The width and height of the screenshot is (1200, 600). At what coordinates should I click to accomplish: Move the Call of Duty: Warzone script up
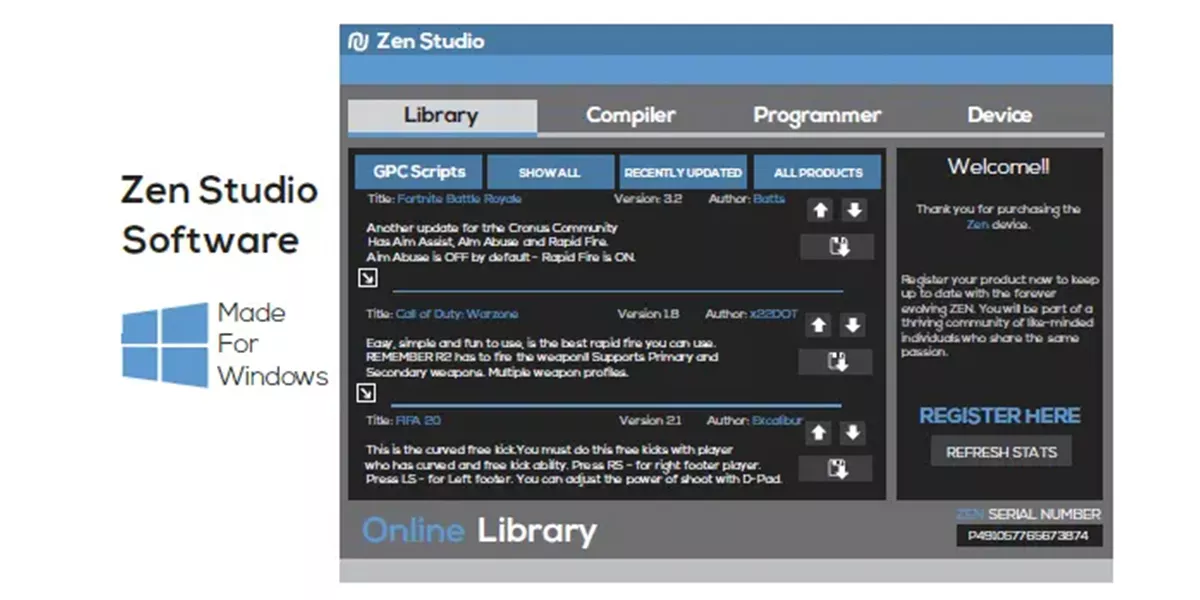point(819,325)
